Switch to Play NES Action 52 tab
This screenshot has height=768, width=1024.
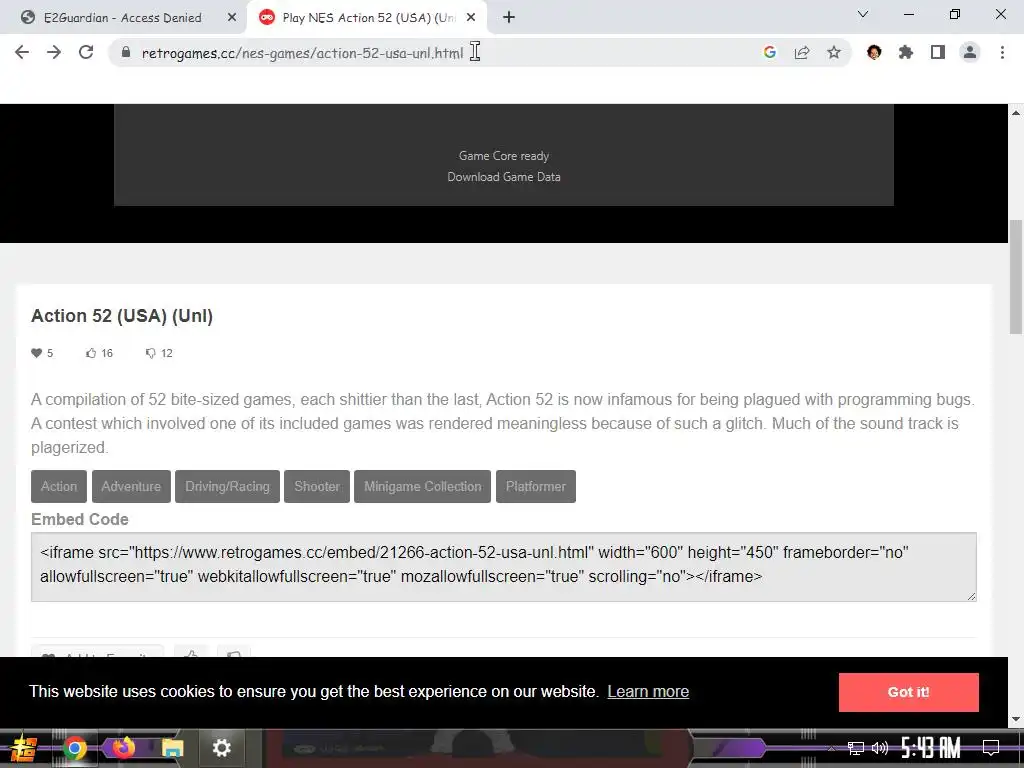pyautogui.click(x=368, y=18)
